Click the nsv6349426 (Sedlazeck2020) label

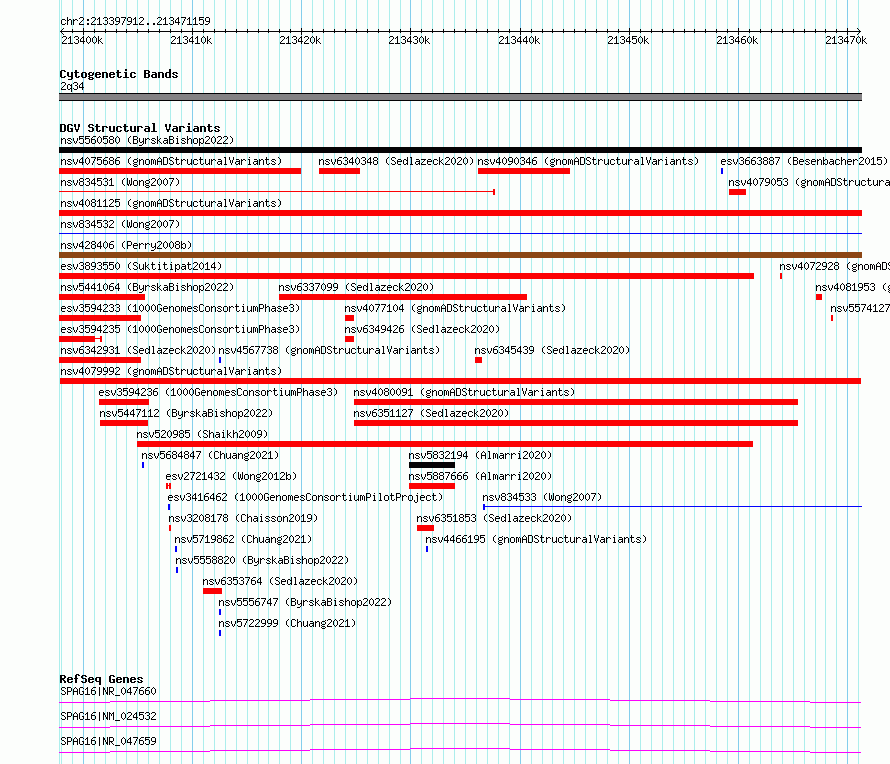pos(422,329)
